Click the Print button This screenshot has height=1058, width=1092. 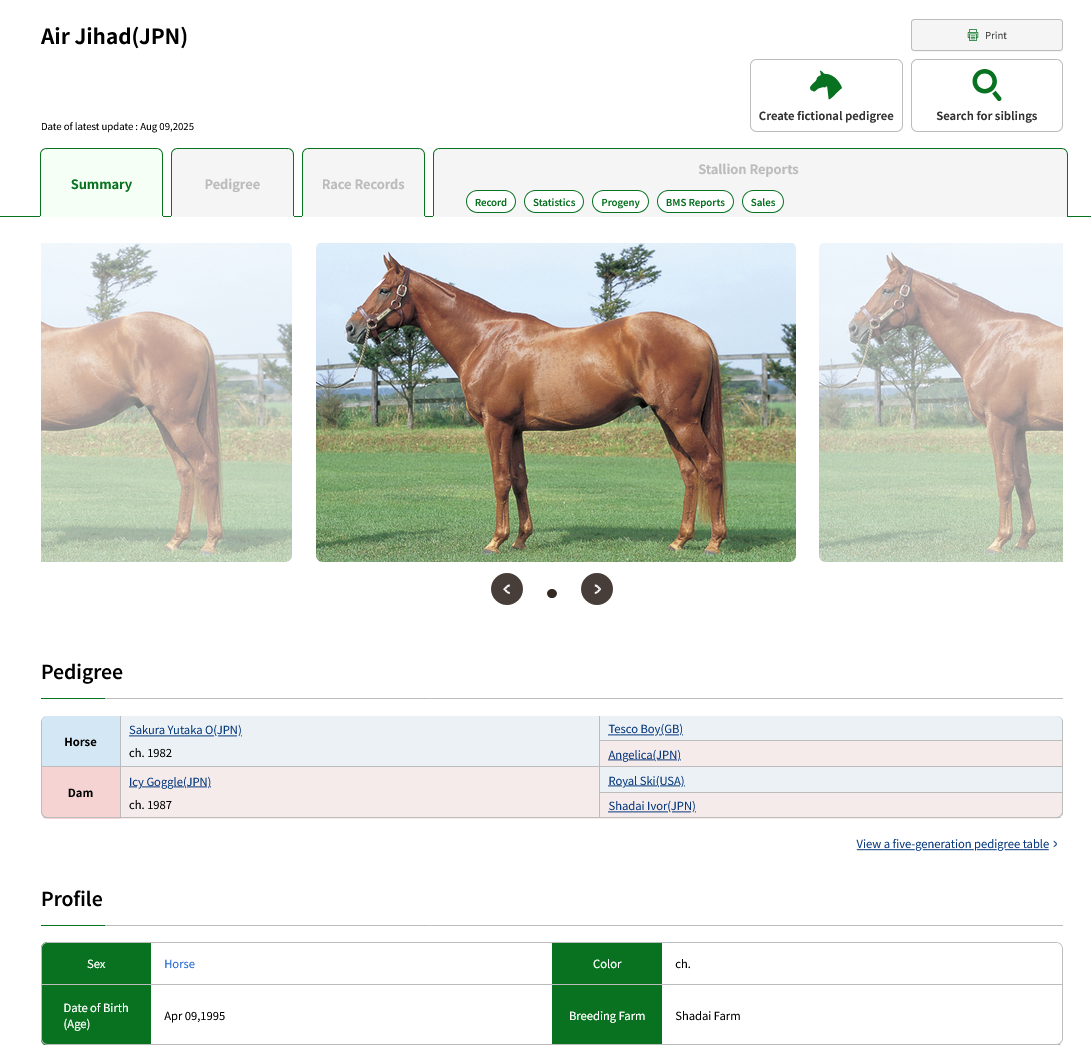986,35
